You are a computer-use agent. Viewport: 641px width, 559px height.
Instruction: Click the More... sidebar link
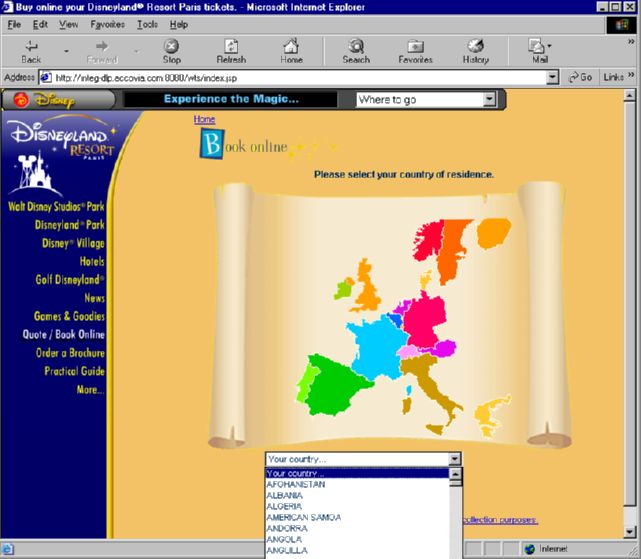pos(90,389)
